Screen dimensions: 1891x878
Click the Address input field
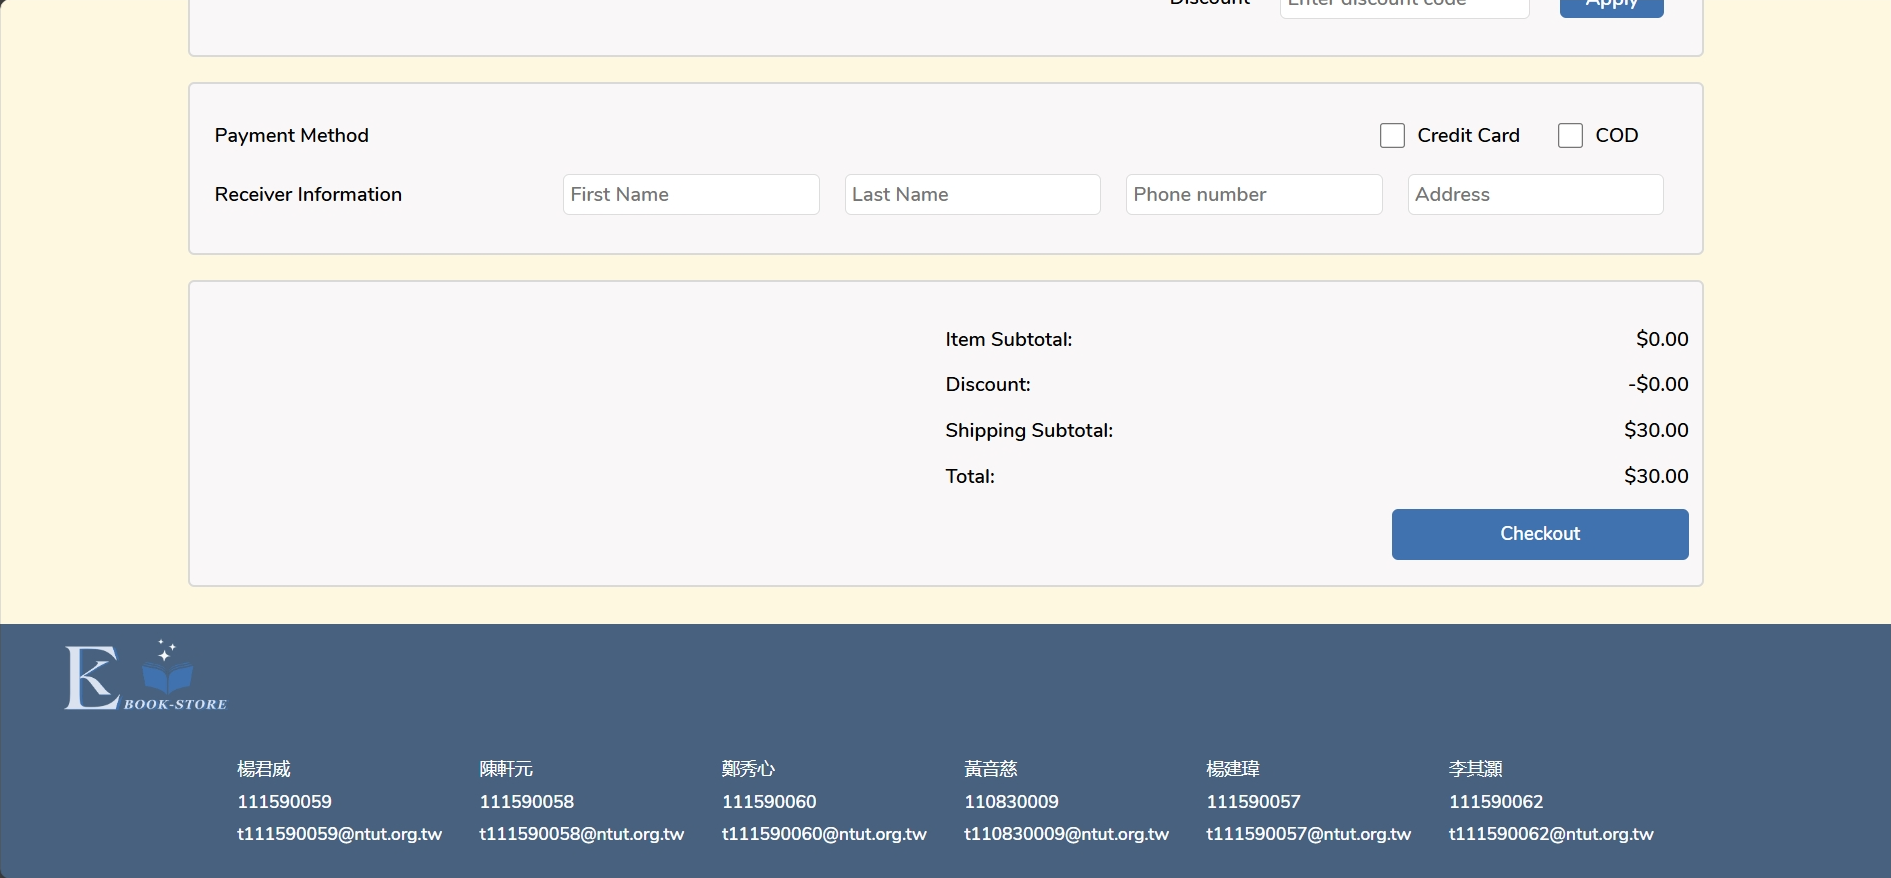pyautogui.click(x=1535, y=195)
